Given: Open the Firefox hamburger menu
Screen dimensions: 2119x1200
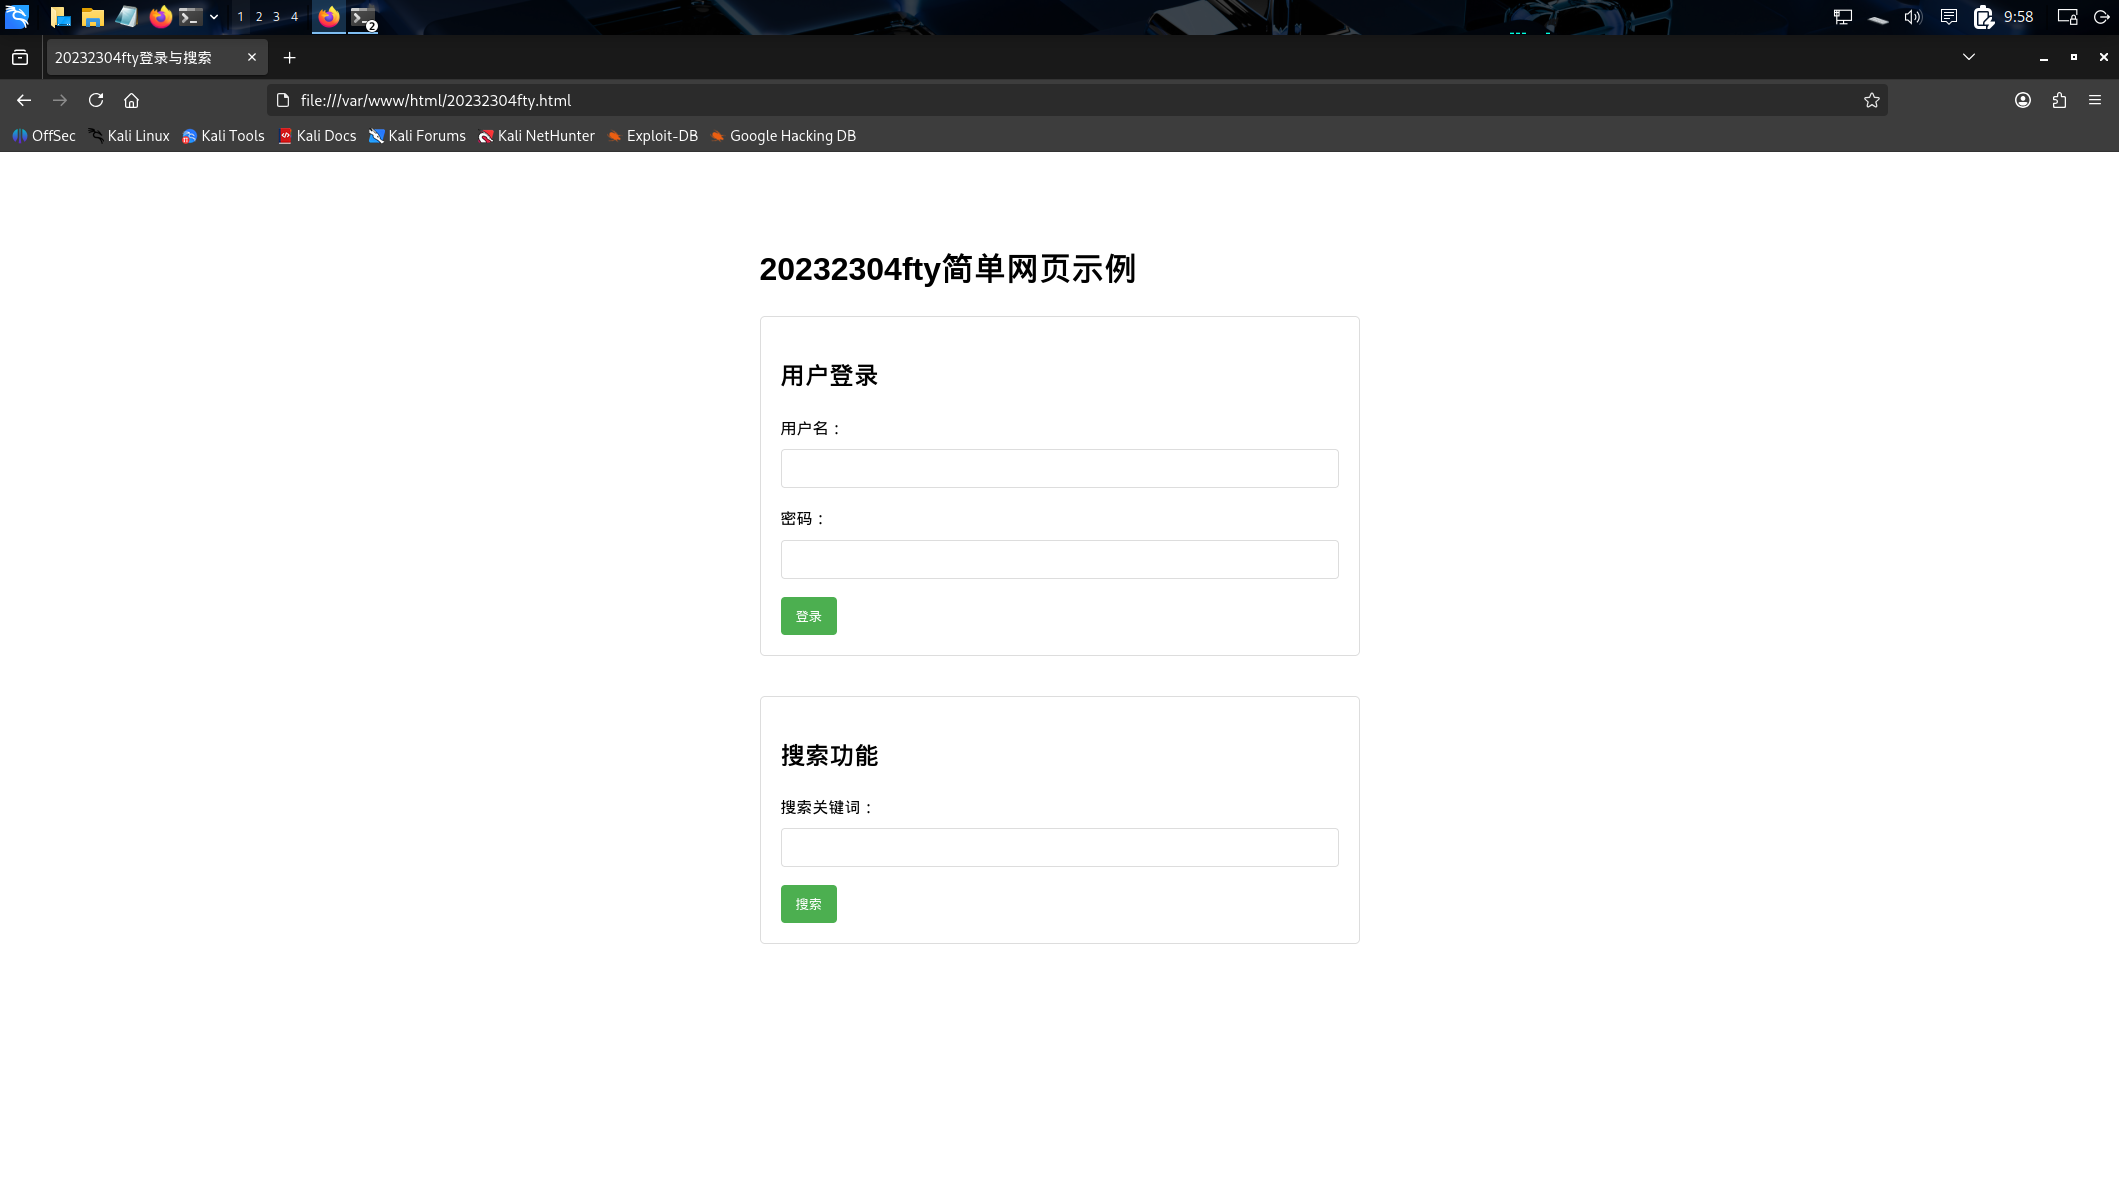Looking at the screenshot, I should coord(2094,100).
